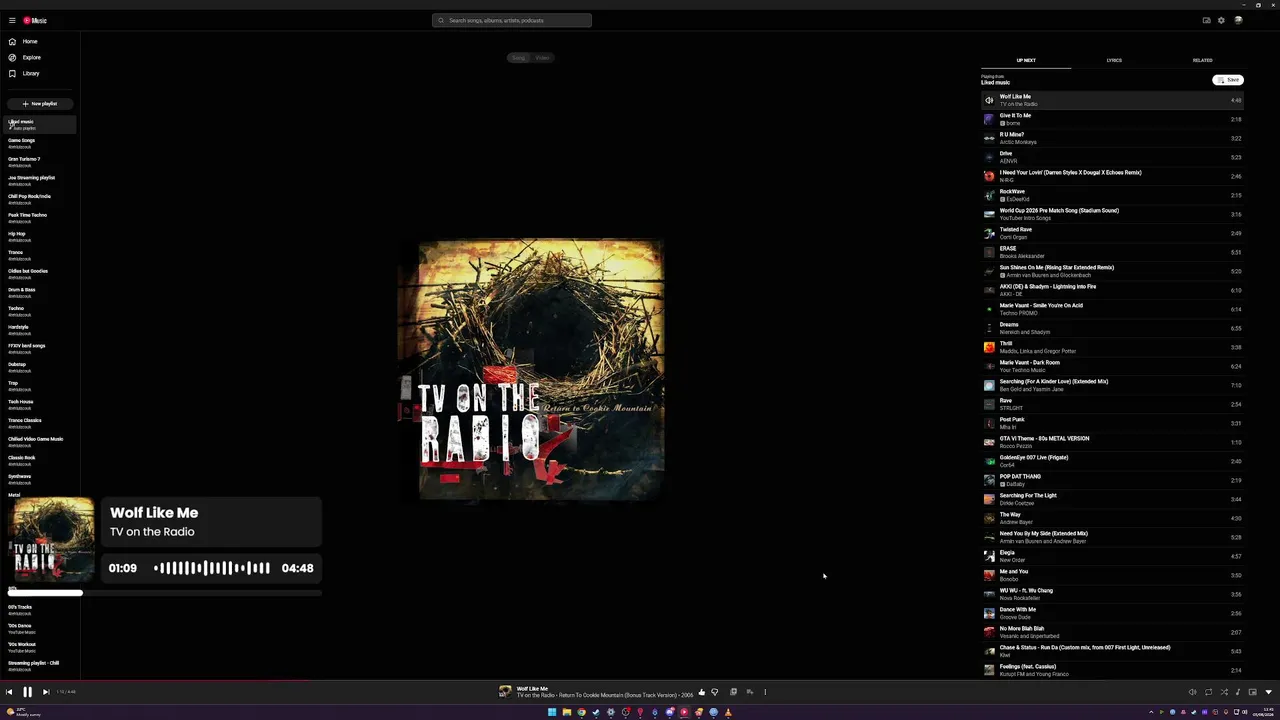Open the Gran Turismo 7 playlist

coord(40,162)
